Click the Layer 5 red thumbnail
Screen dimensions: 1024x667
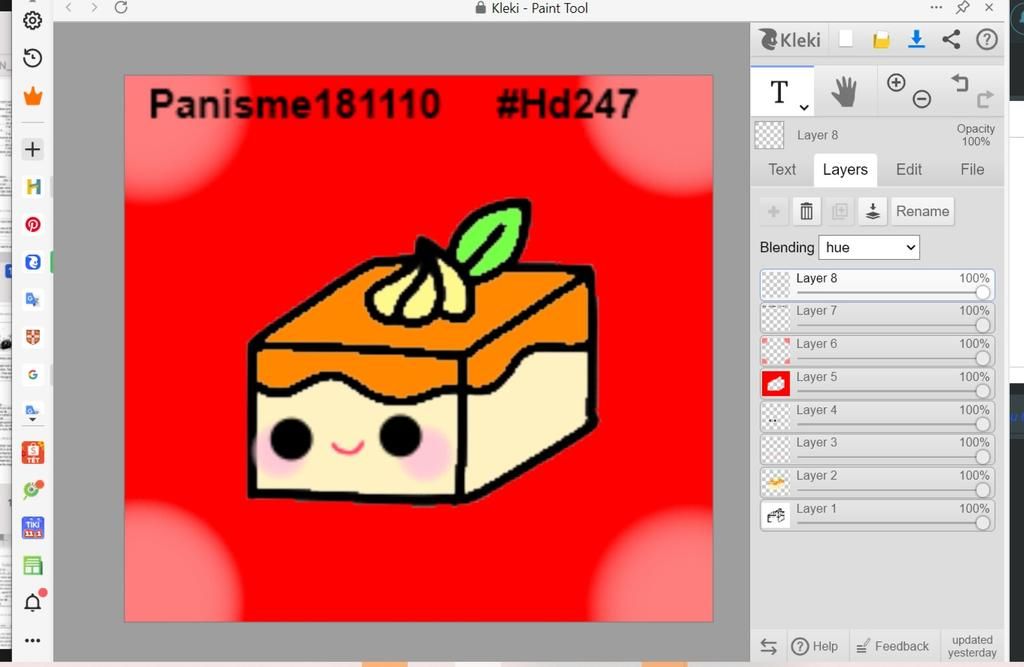click(x=776, y=383)
